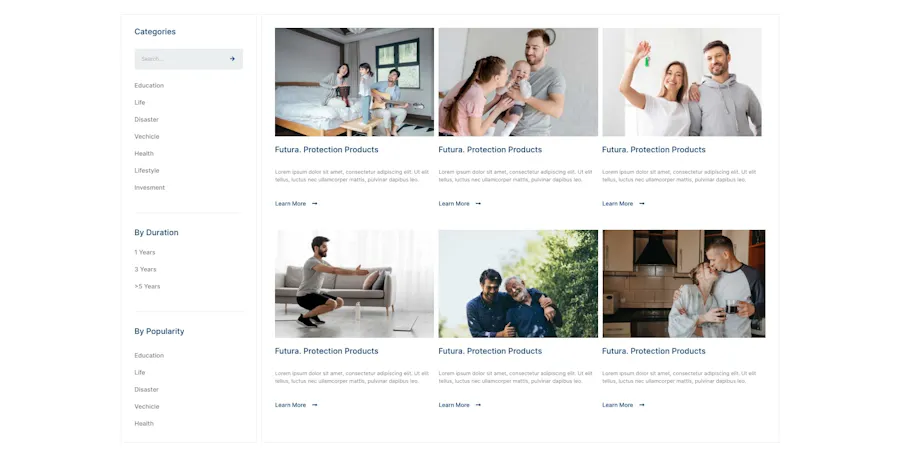Open the kitchen couple photo thumbnail

point(684,284)
